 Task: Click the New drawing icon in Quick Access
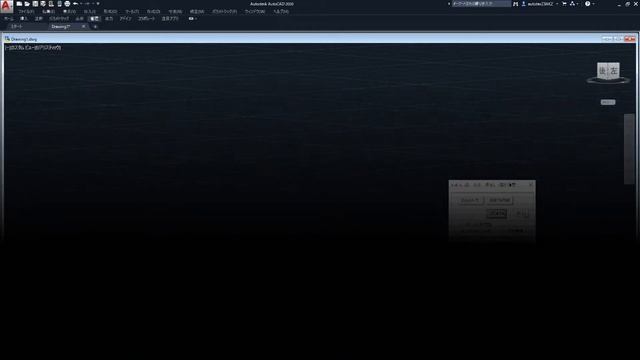19,4
